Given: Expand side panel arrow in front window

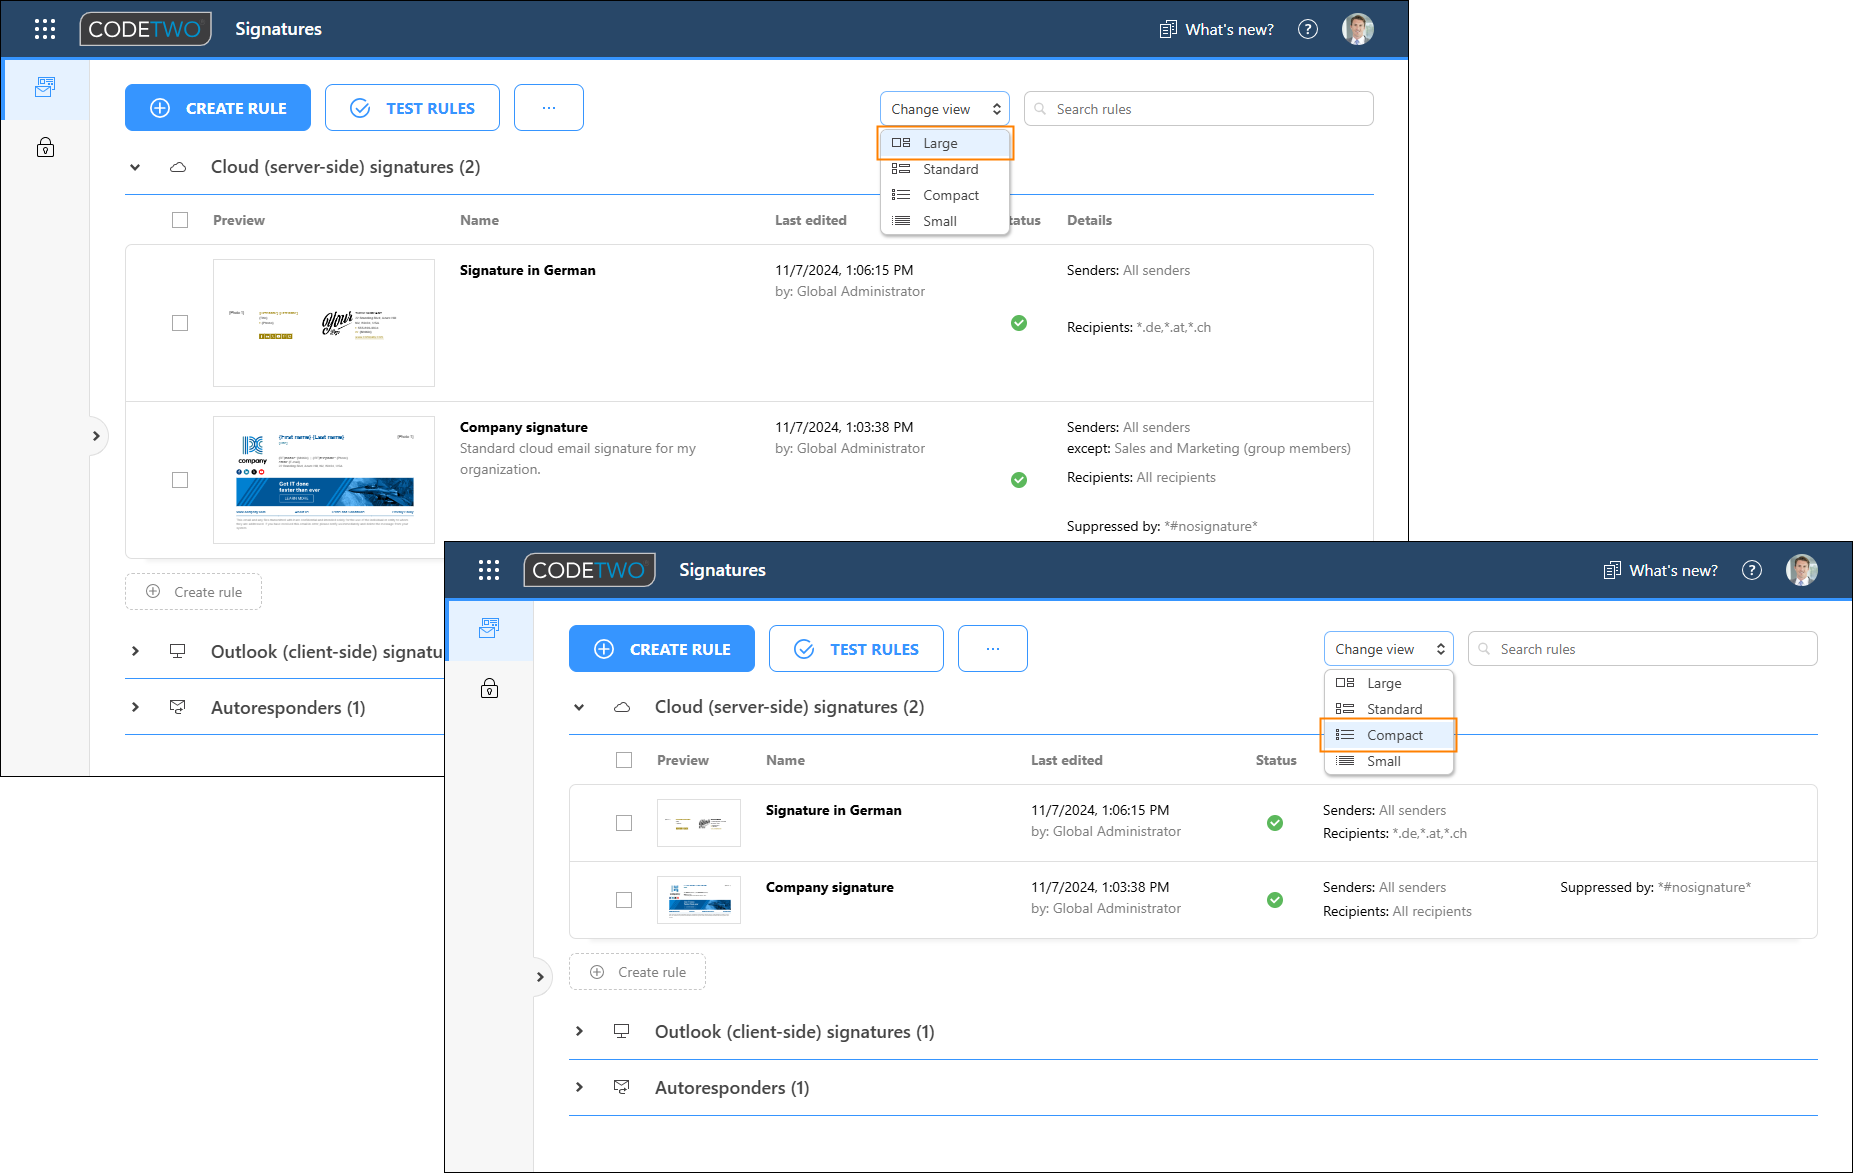Looking at the screenshot, I should [x=540, y=977].
